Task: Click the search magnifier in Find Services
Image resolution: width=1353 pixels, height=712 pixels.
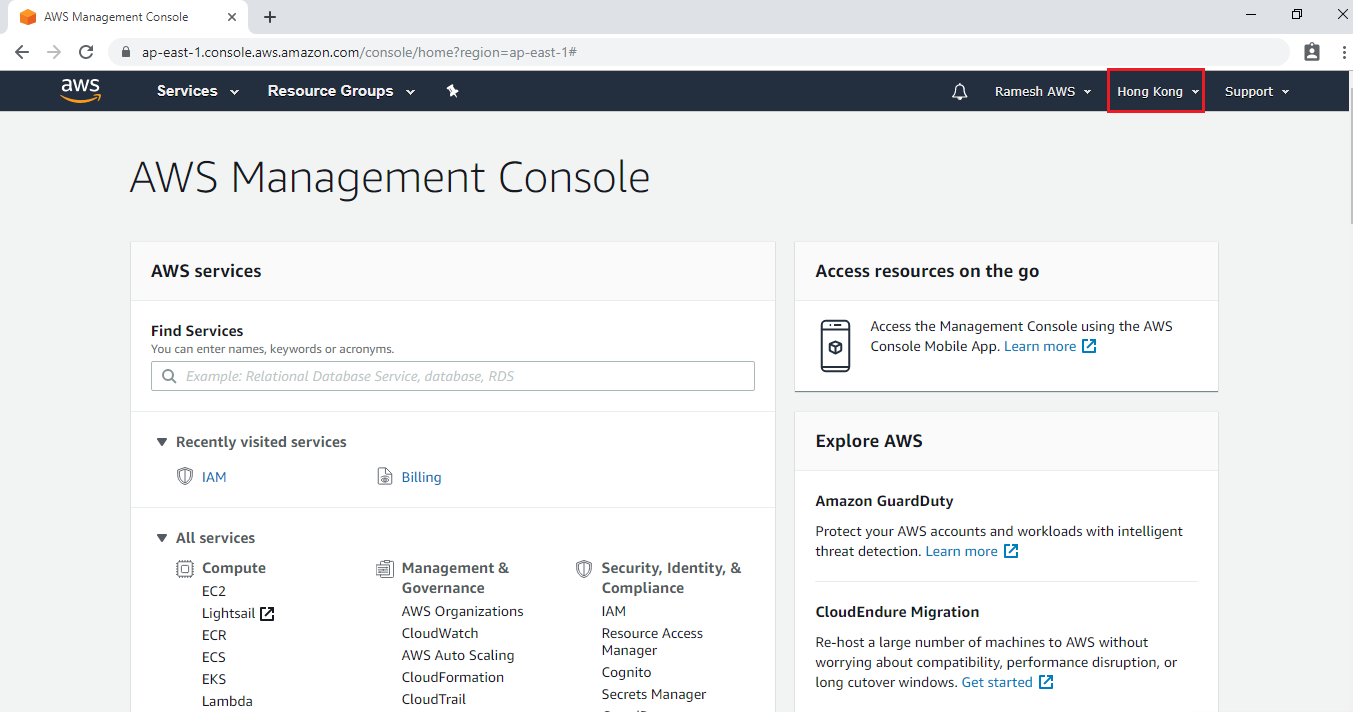Action: [168, 377]
